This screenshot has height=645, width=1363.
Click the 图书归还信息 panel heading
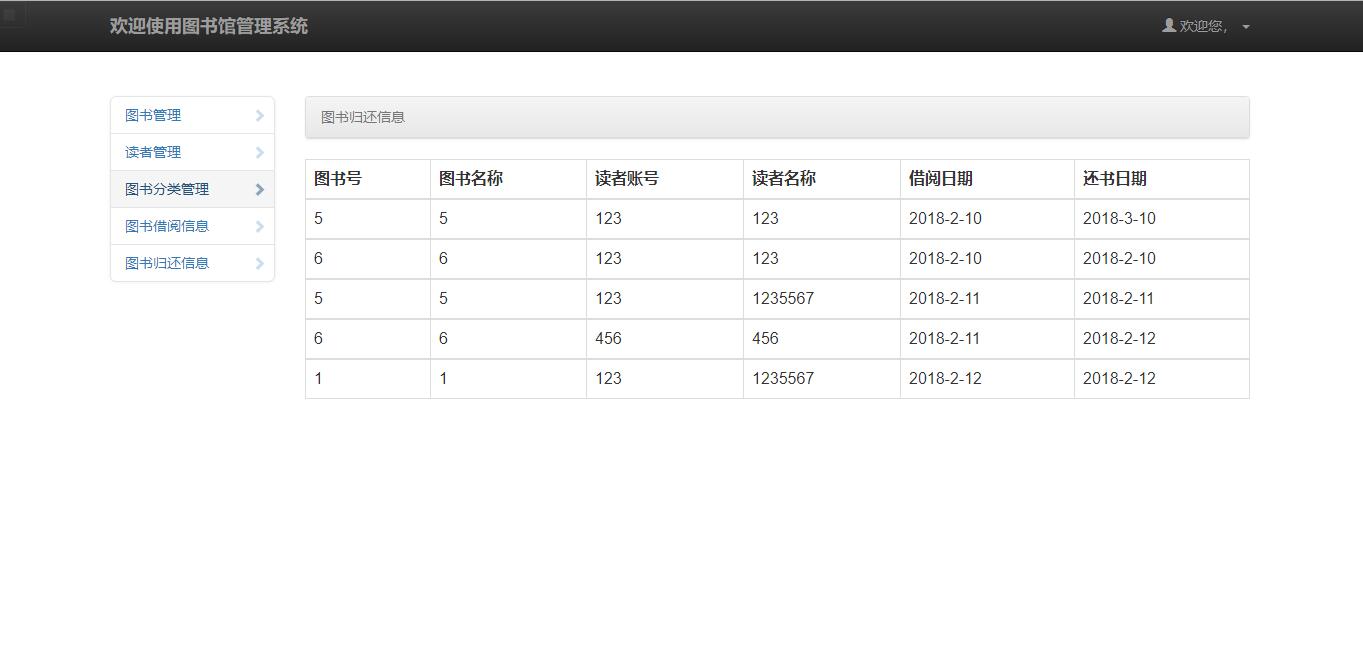coord(363,118)
